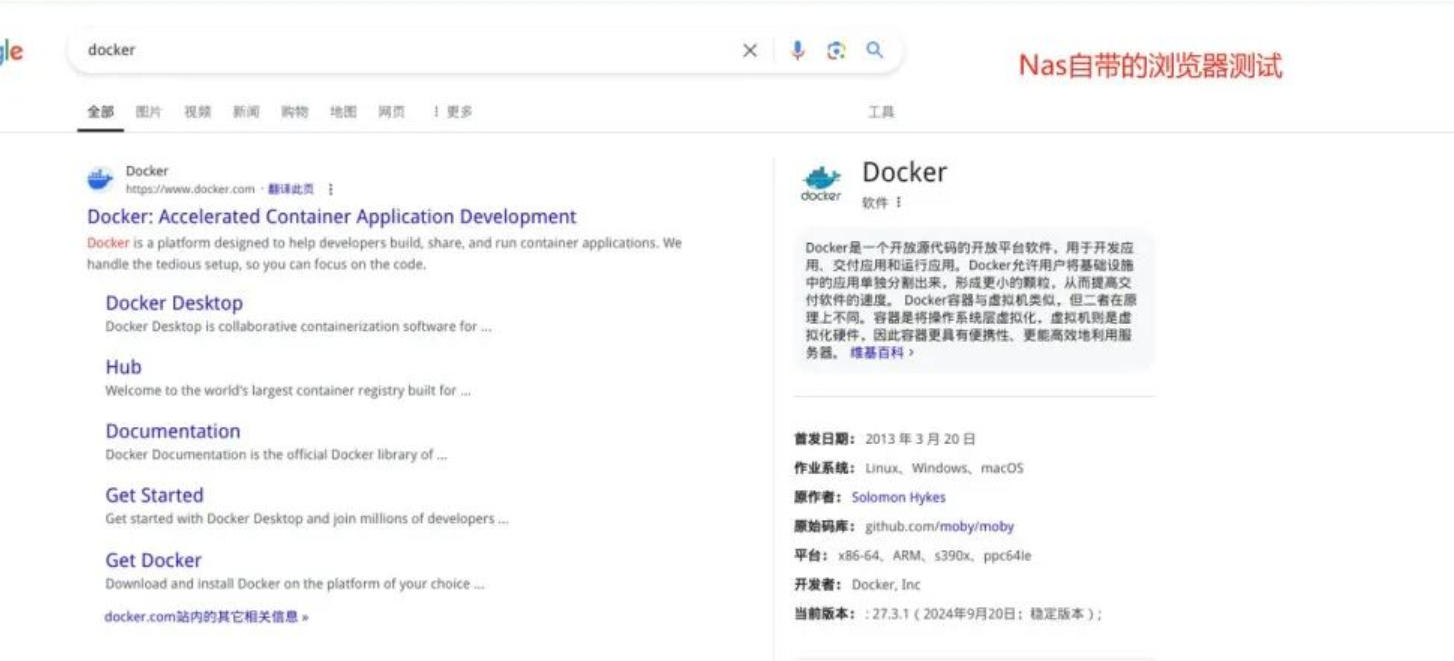This screenshot has width=1454, height=661.
Task: Open Google Lens image search icon
Action: coord(836,51)
